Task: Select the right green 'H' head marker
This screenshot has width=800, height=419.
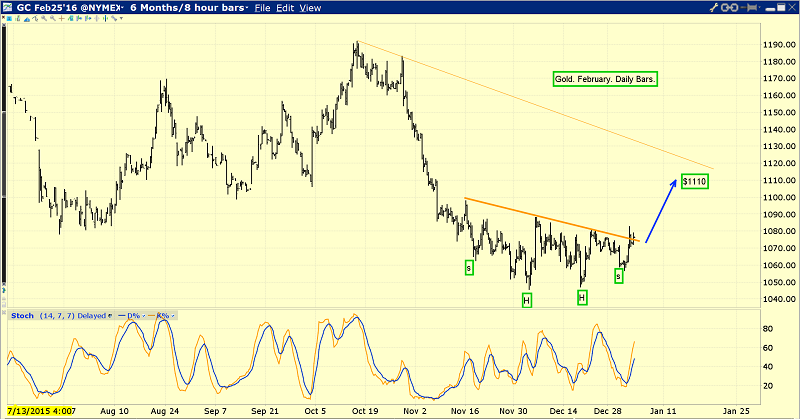Action: tap(582, 297)
